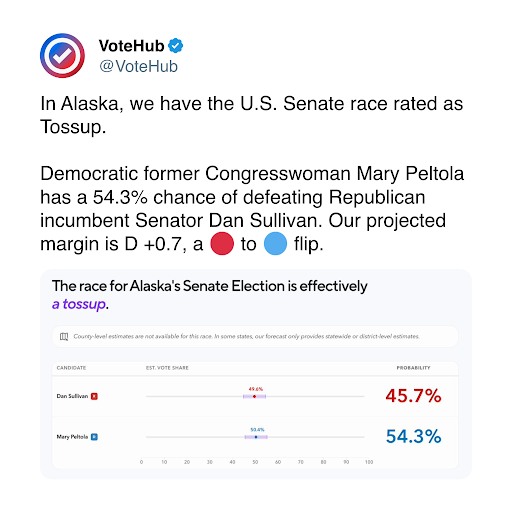The height and width of the screenshot is (512, 512).
Task: Click the VoteHub display name
Action: click(x=132, y=46)
